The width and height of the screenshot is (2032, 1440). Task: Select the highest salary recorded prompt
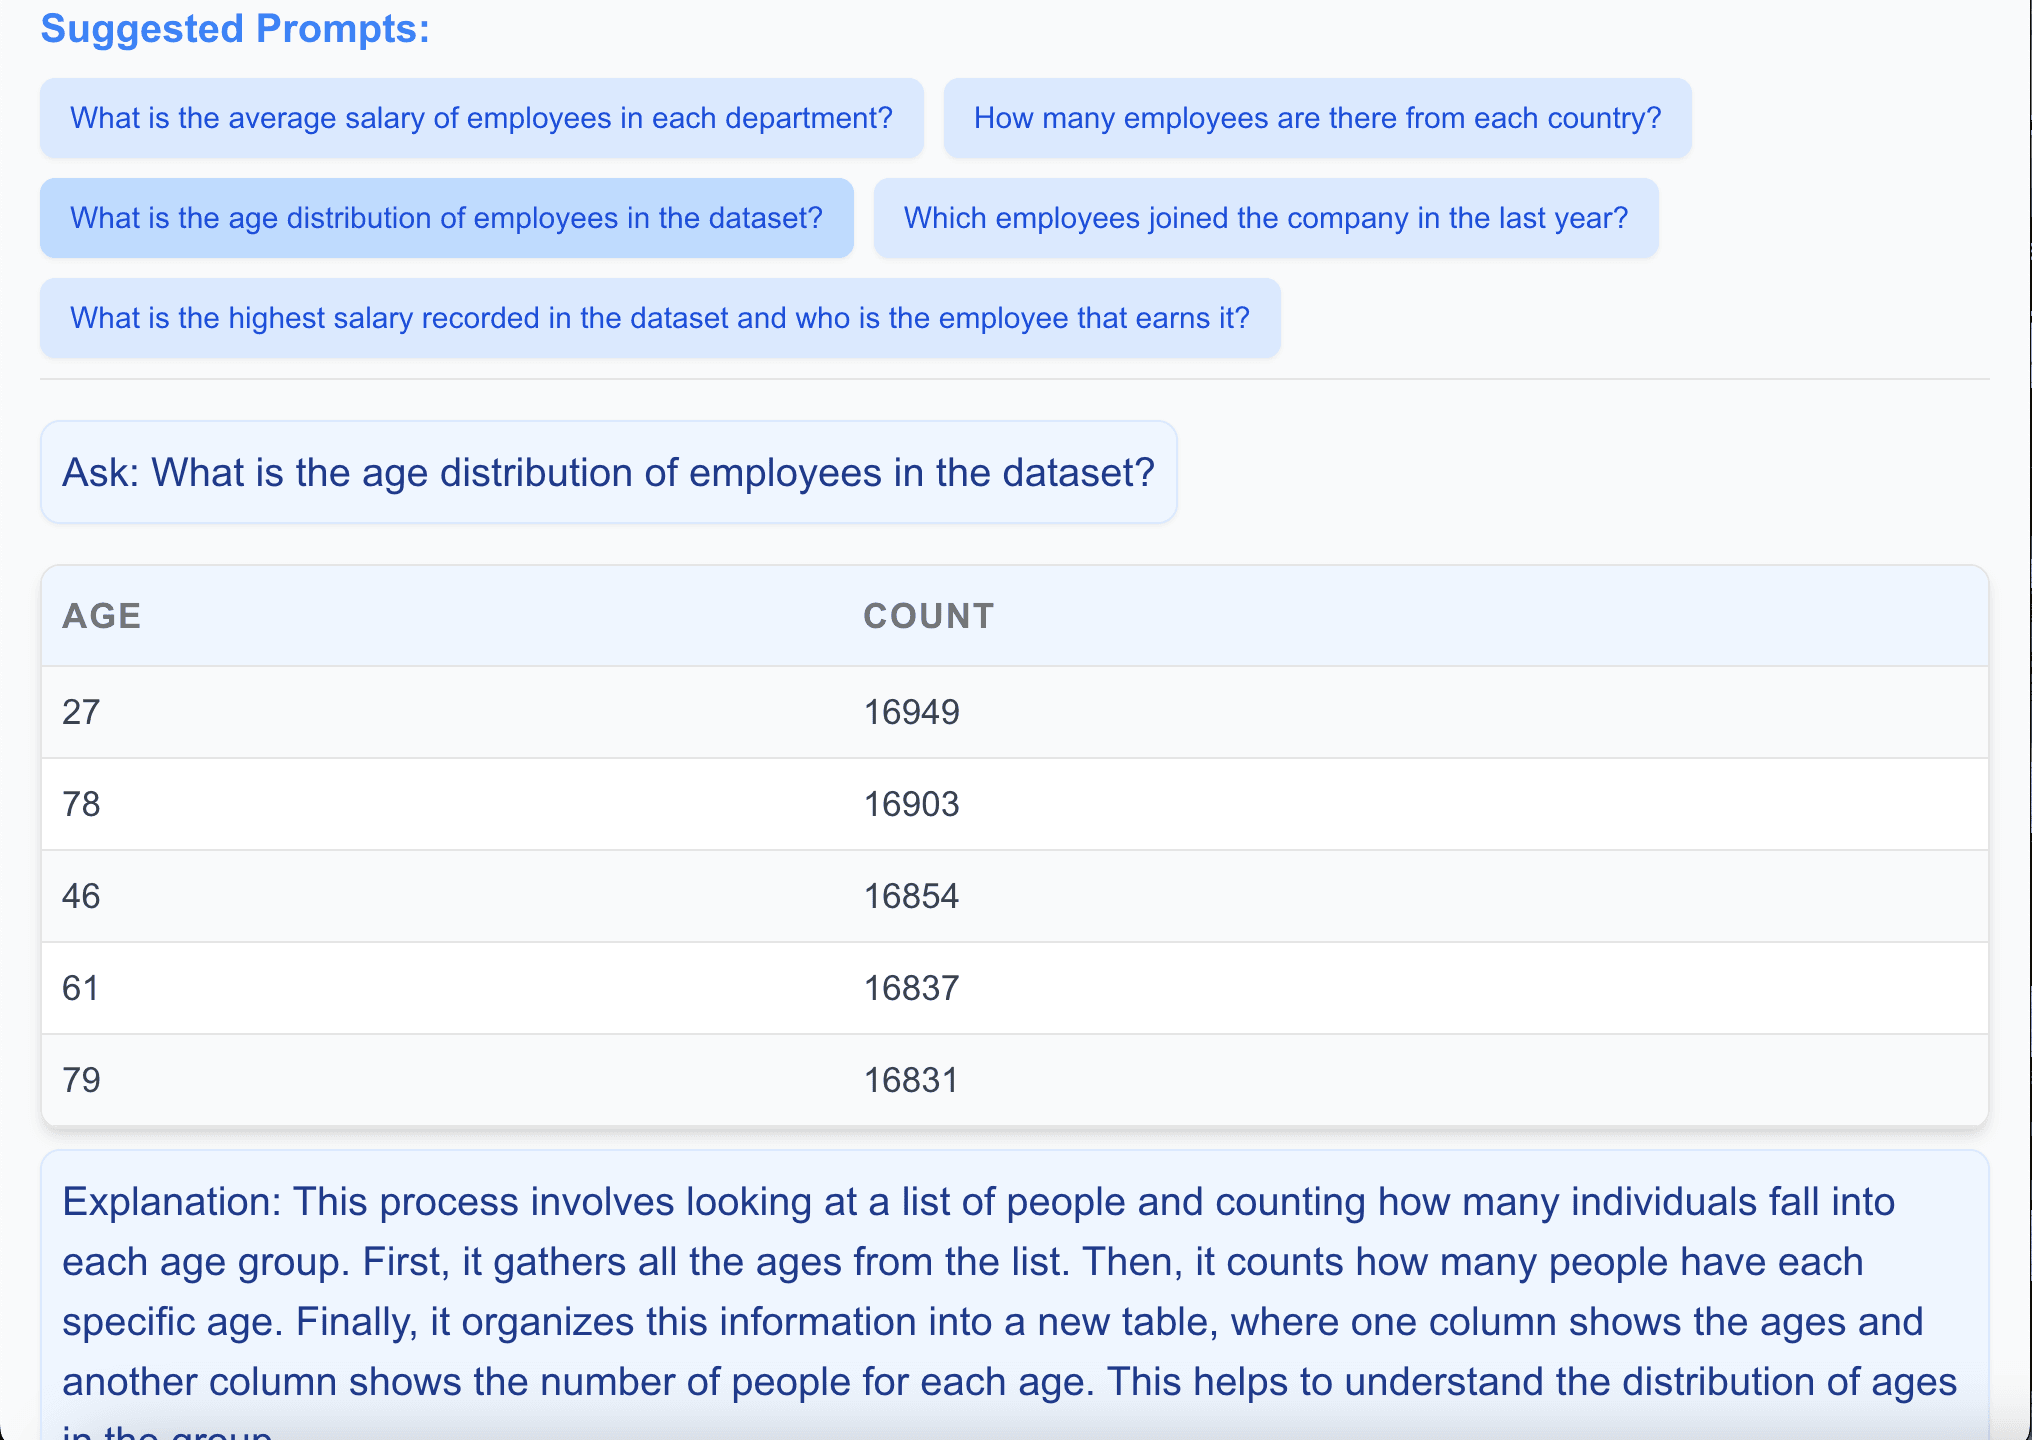click(x=659, y=318)
